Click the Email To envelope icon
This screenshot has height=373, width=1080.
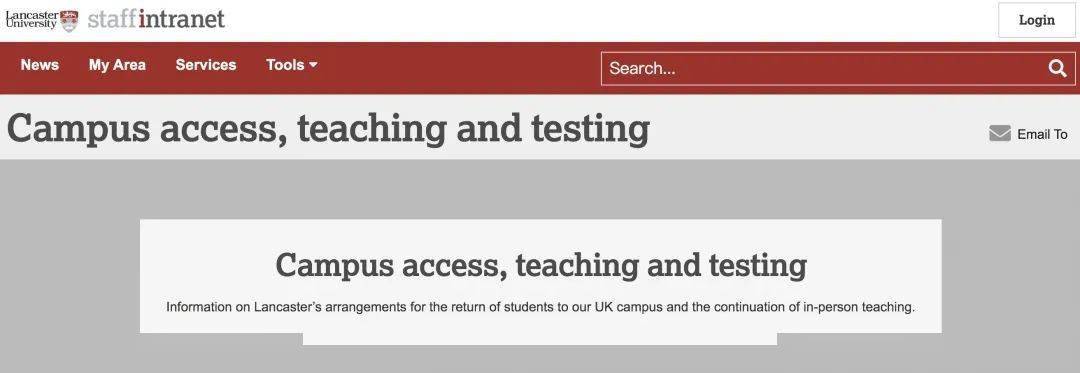[999, 134]
